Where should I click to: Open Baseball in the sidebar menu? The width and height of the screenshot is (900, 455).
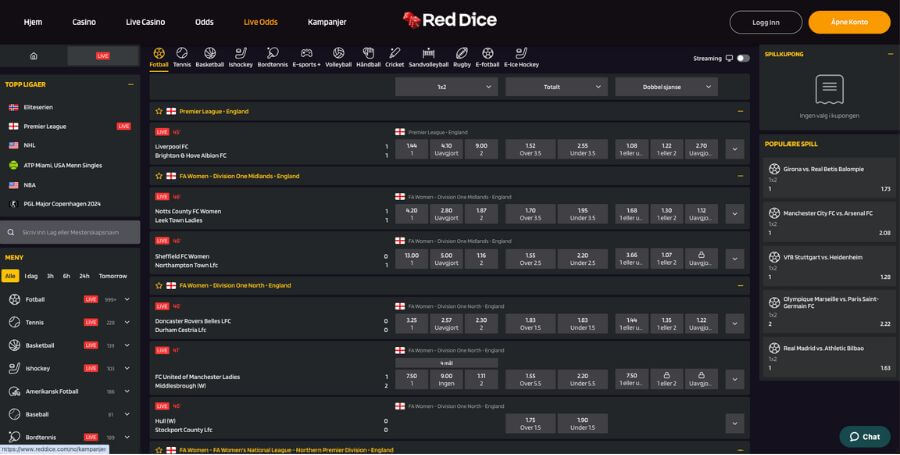coord(69,414)
